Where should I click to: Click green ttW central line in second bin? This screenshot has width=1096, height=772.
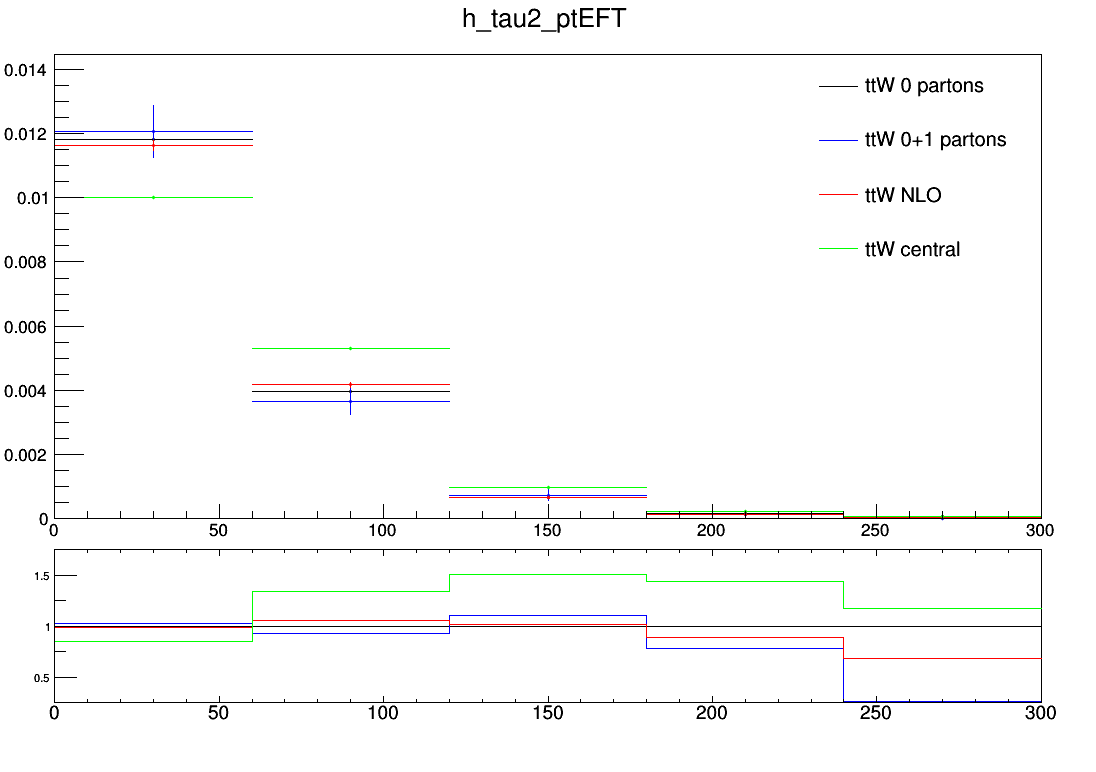coord(351,348)
